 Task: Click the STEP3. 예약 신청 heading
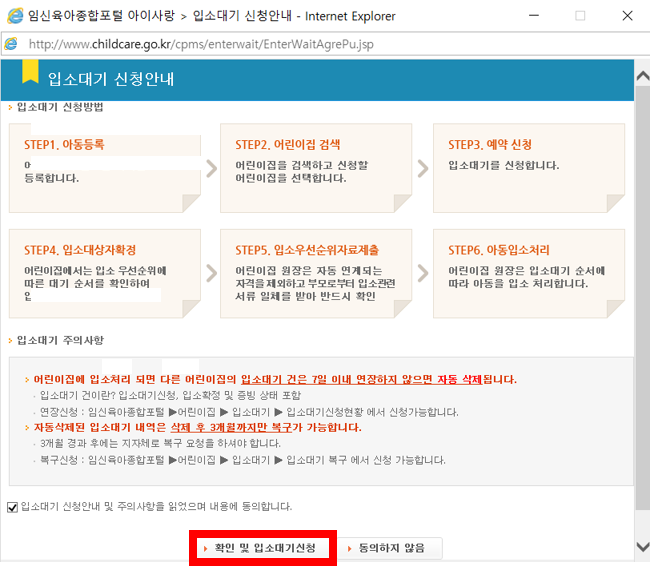click(x=490, y=145)
